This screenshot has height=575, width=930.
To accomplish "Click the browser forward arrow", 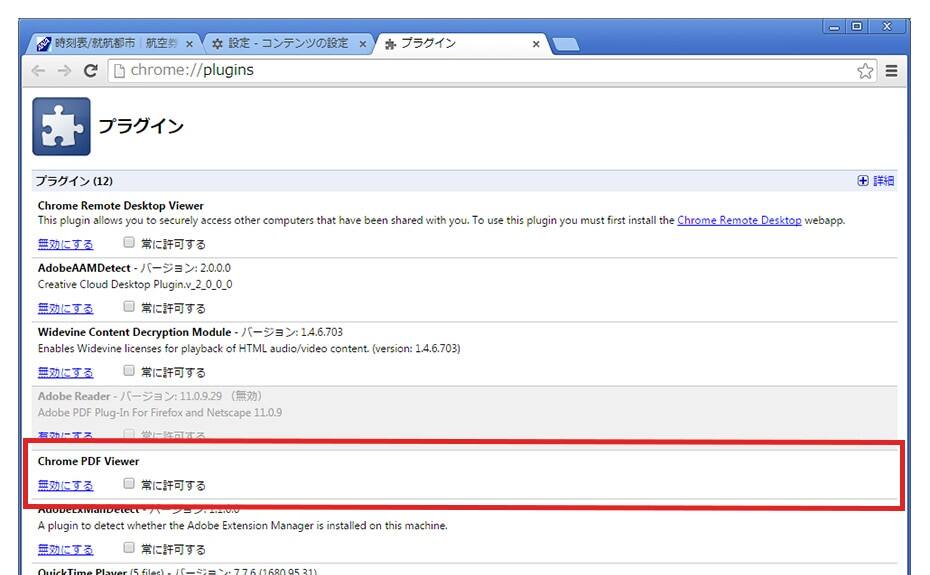I will 64,71.
